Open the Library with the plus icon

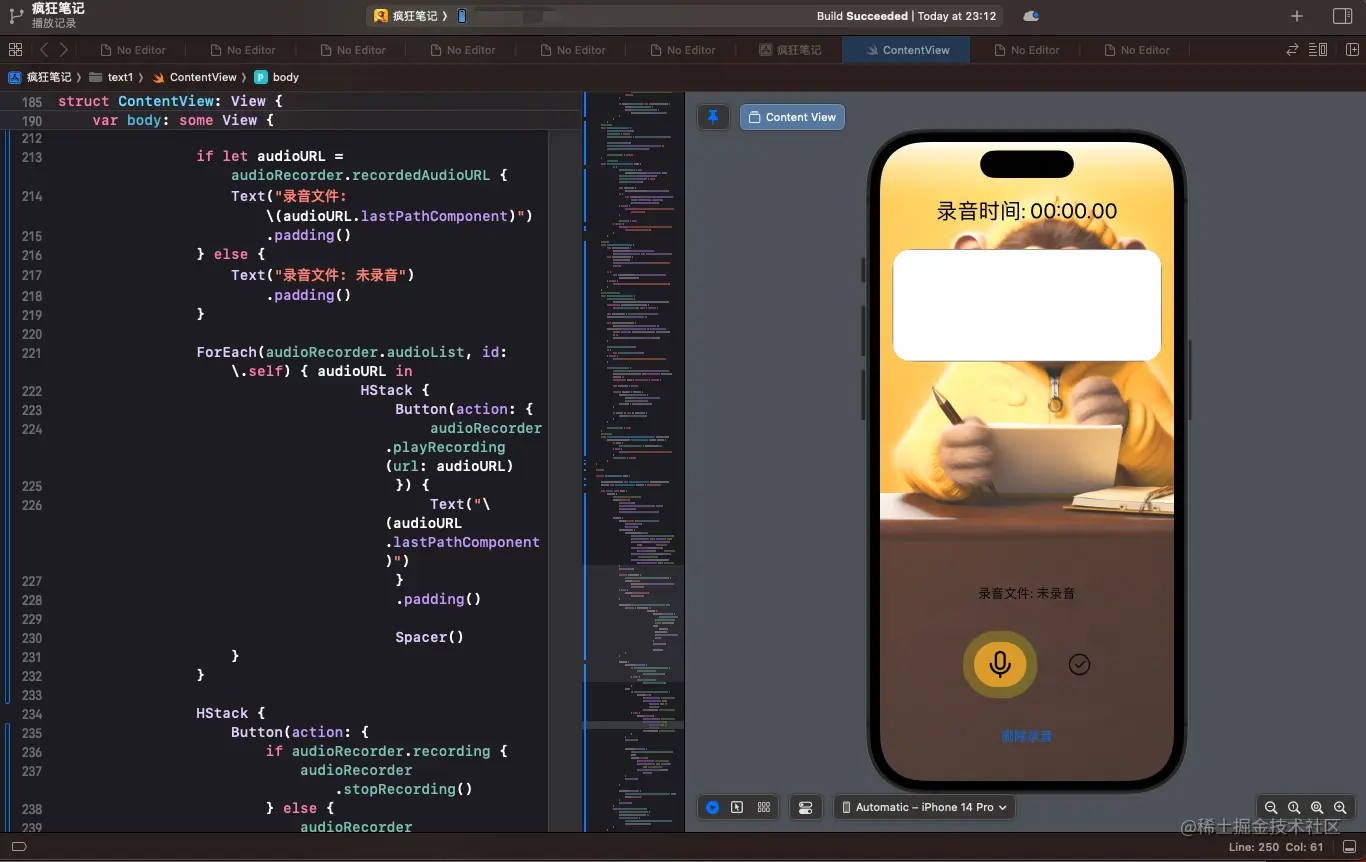(1297, 16)
